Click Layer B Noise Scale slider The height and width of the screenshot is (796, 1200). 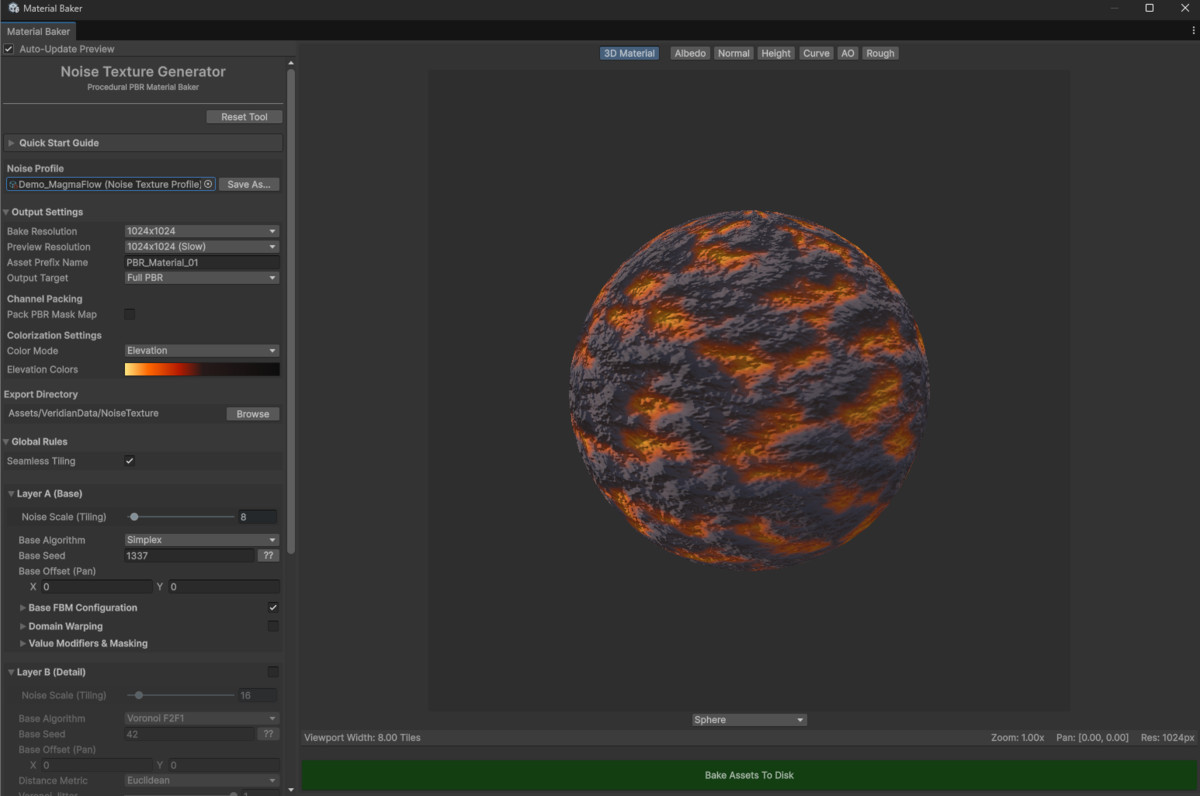tap(180, 695)
